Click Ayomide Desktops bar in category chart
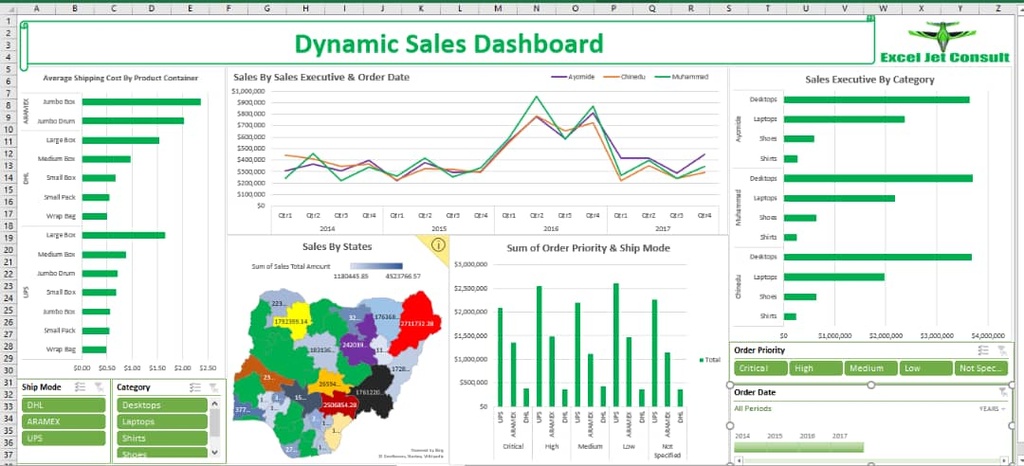 pos(876,99)
